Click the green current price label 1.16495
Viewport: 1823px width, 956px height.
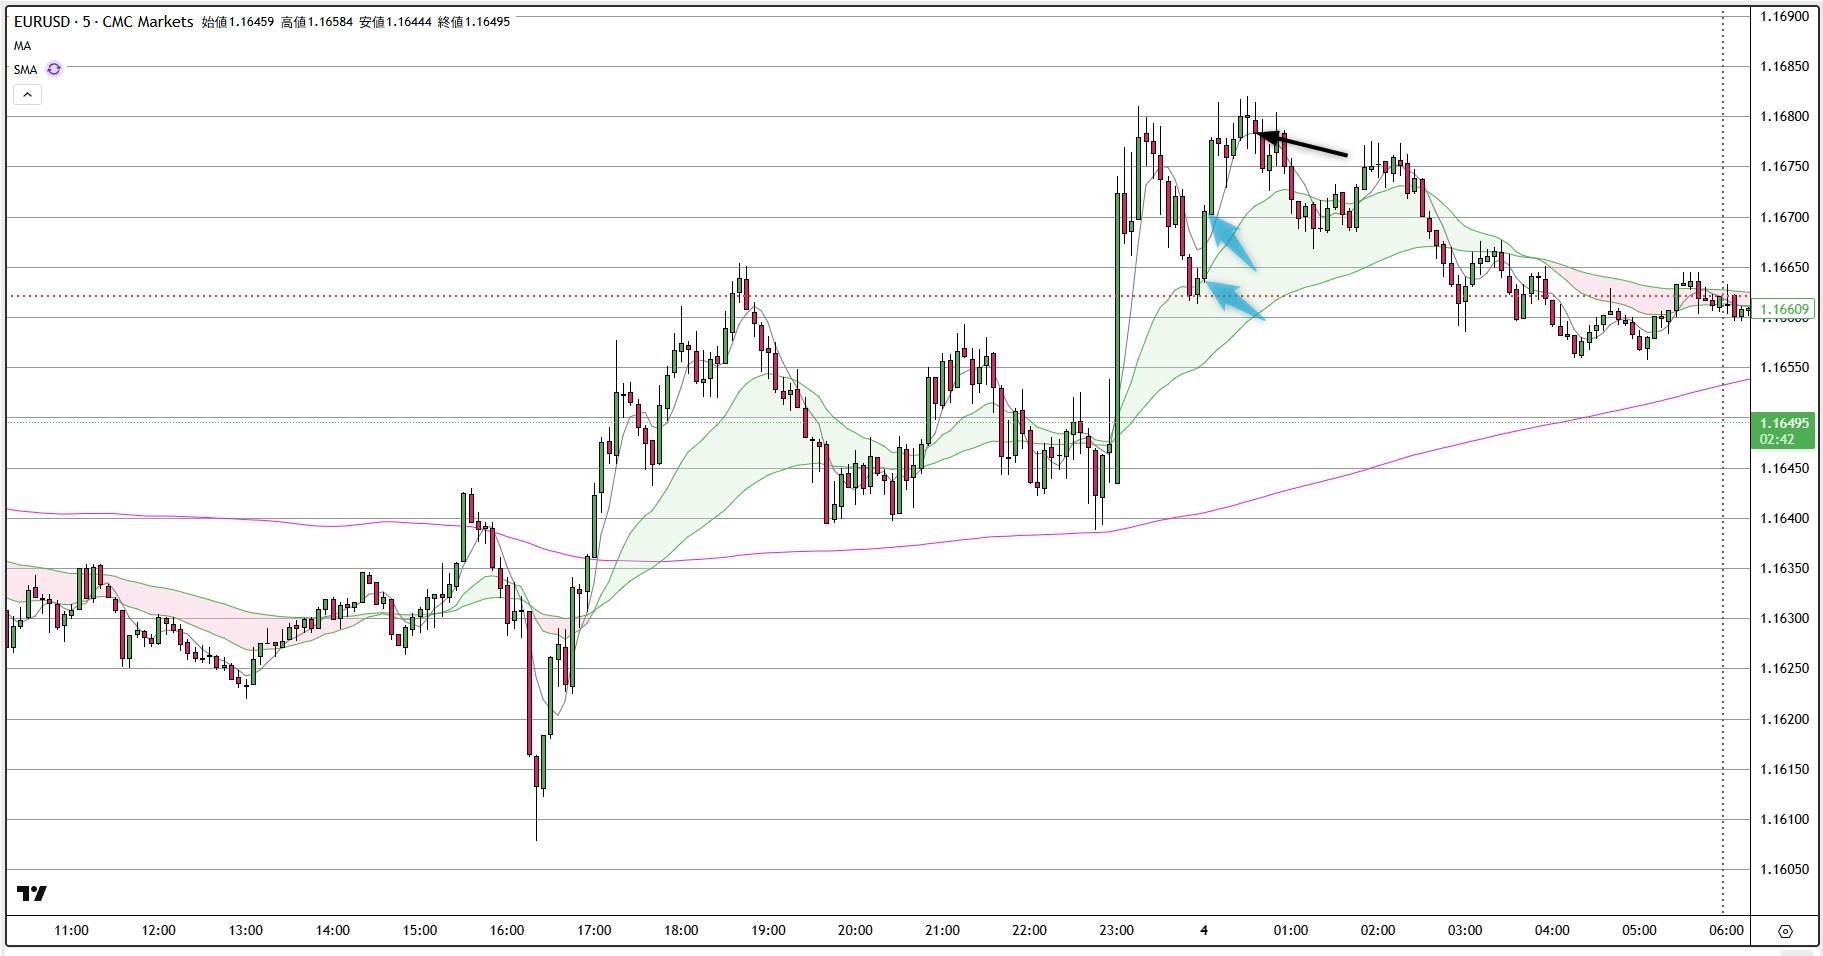point(1785,431)
